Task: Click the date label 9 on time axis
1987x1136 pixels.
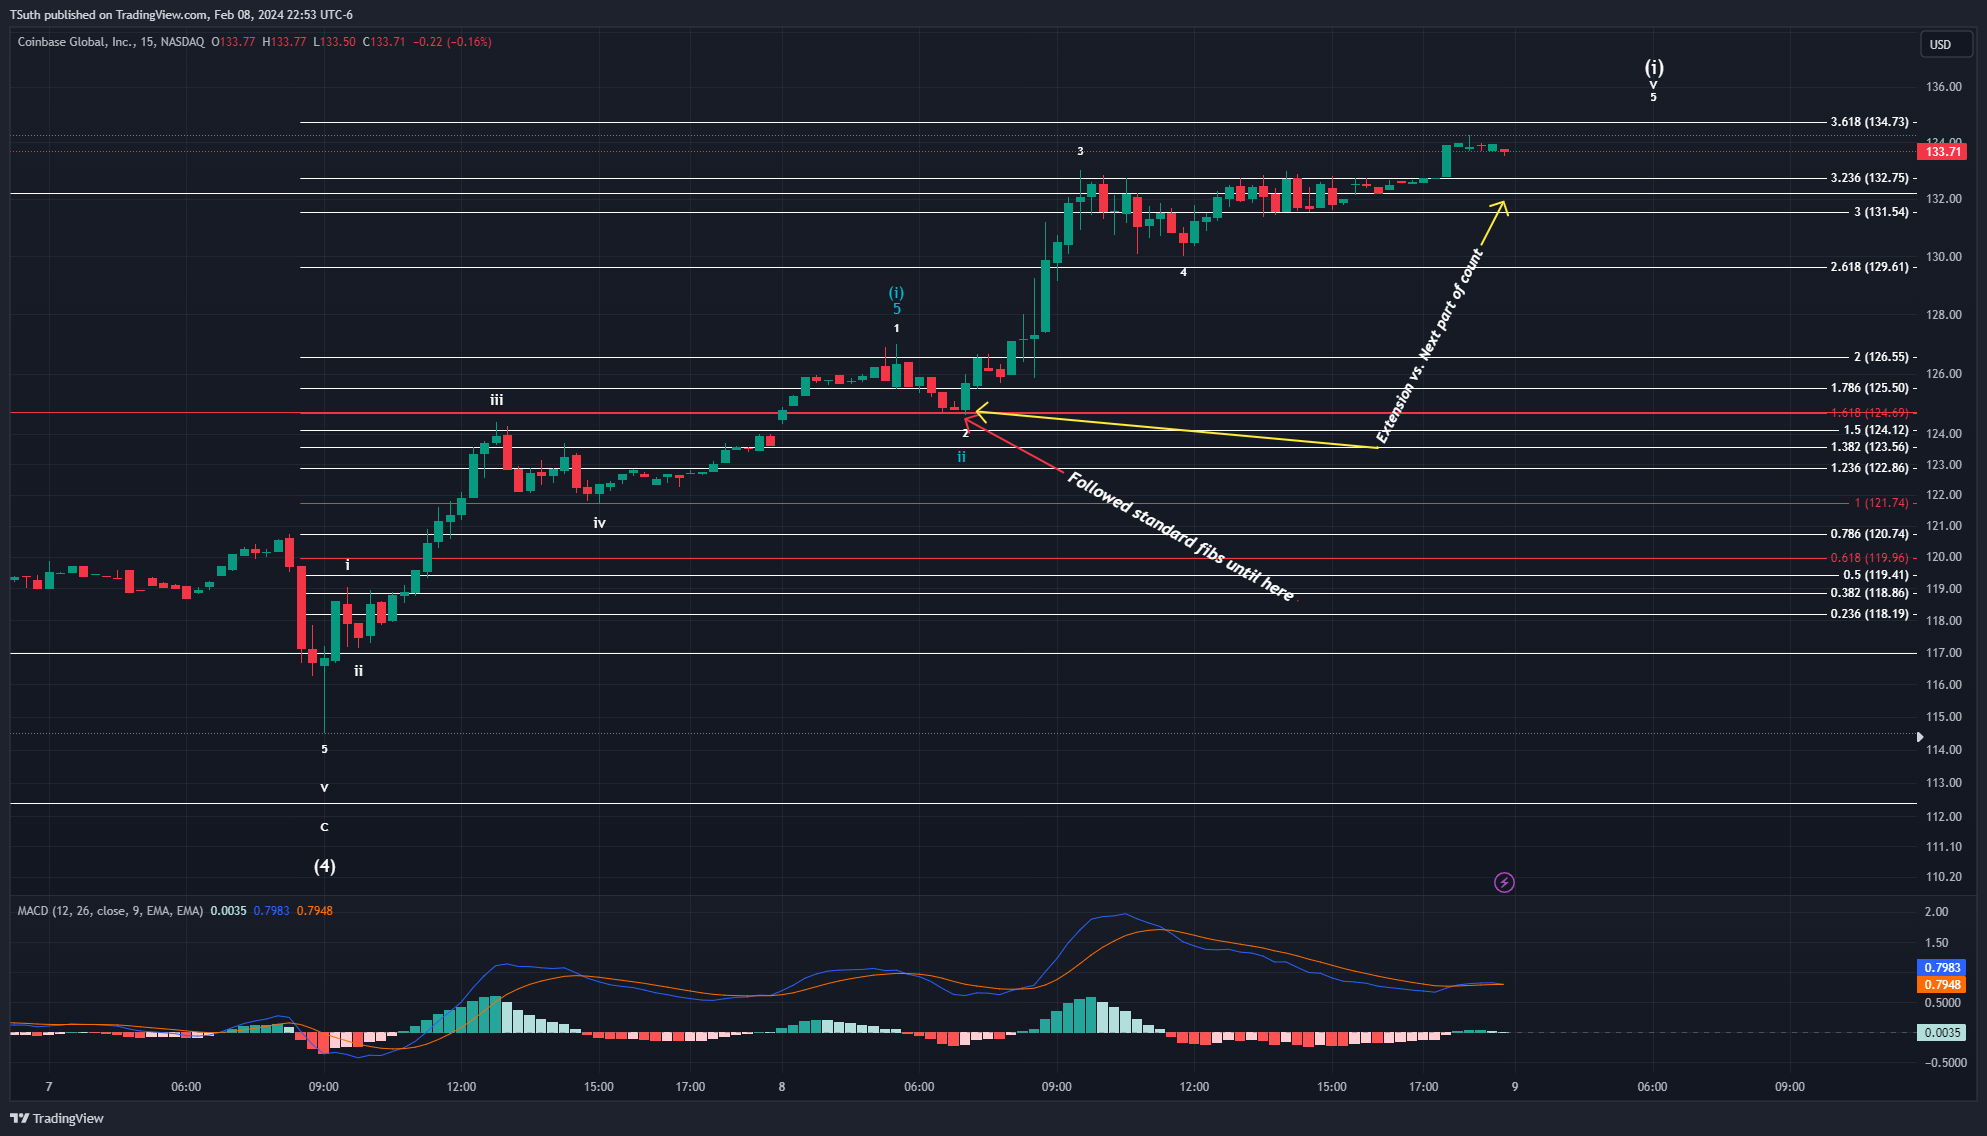Action: (x=1514, y=1087)
